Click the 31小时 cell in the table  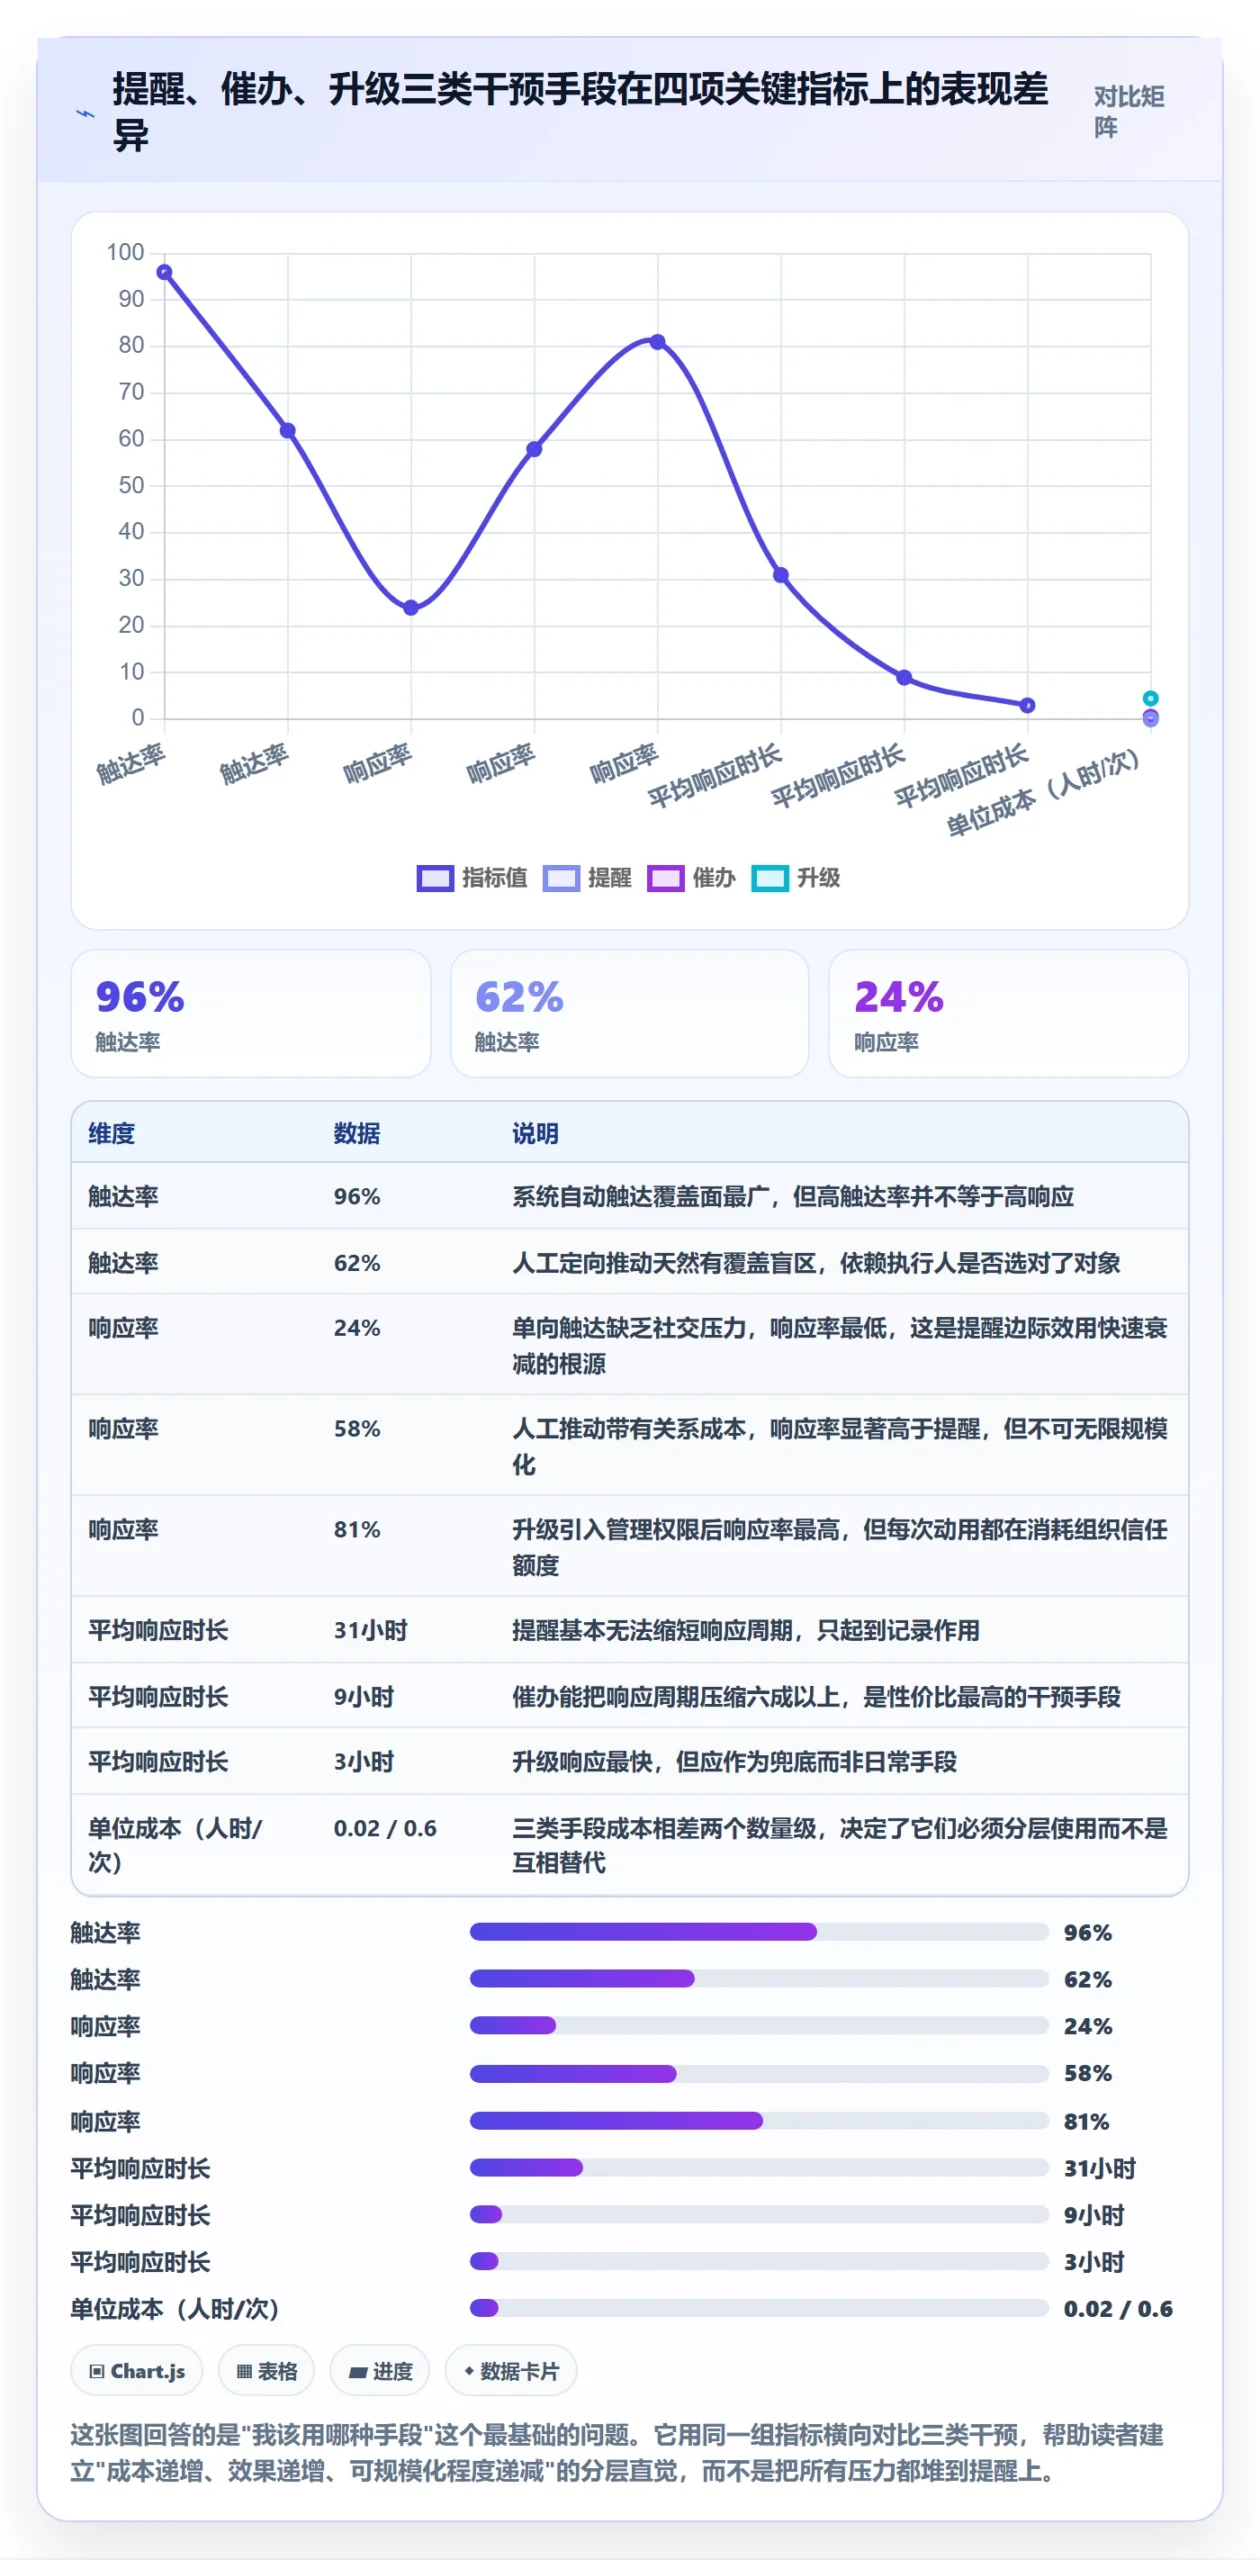371,1631
